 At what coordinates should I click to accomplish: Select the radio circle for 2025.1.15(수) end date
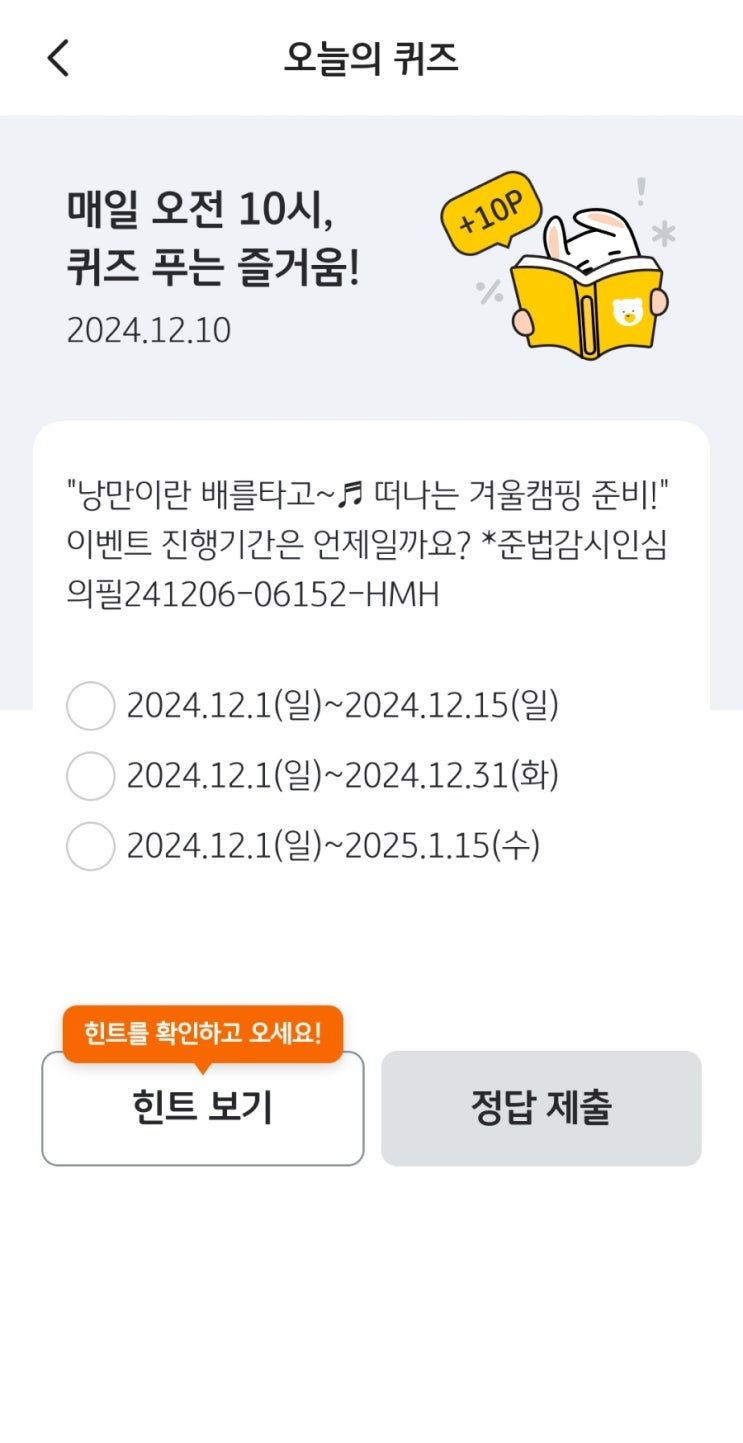coord(90,846)
